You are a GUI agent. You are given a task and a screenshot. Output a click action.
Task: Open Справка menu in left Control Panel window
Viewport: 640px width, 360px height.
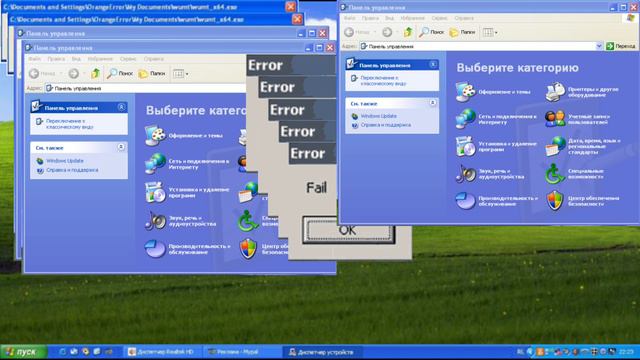pyautogui.click(x=153, y=59)
